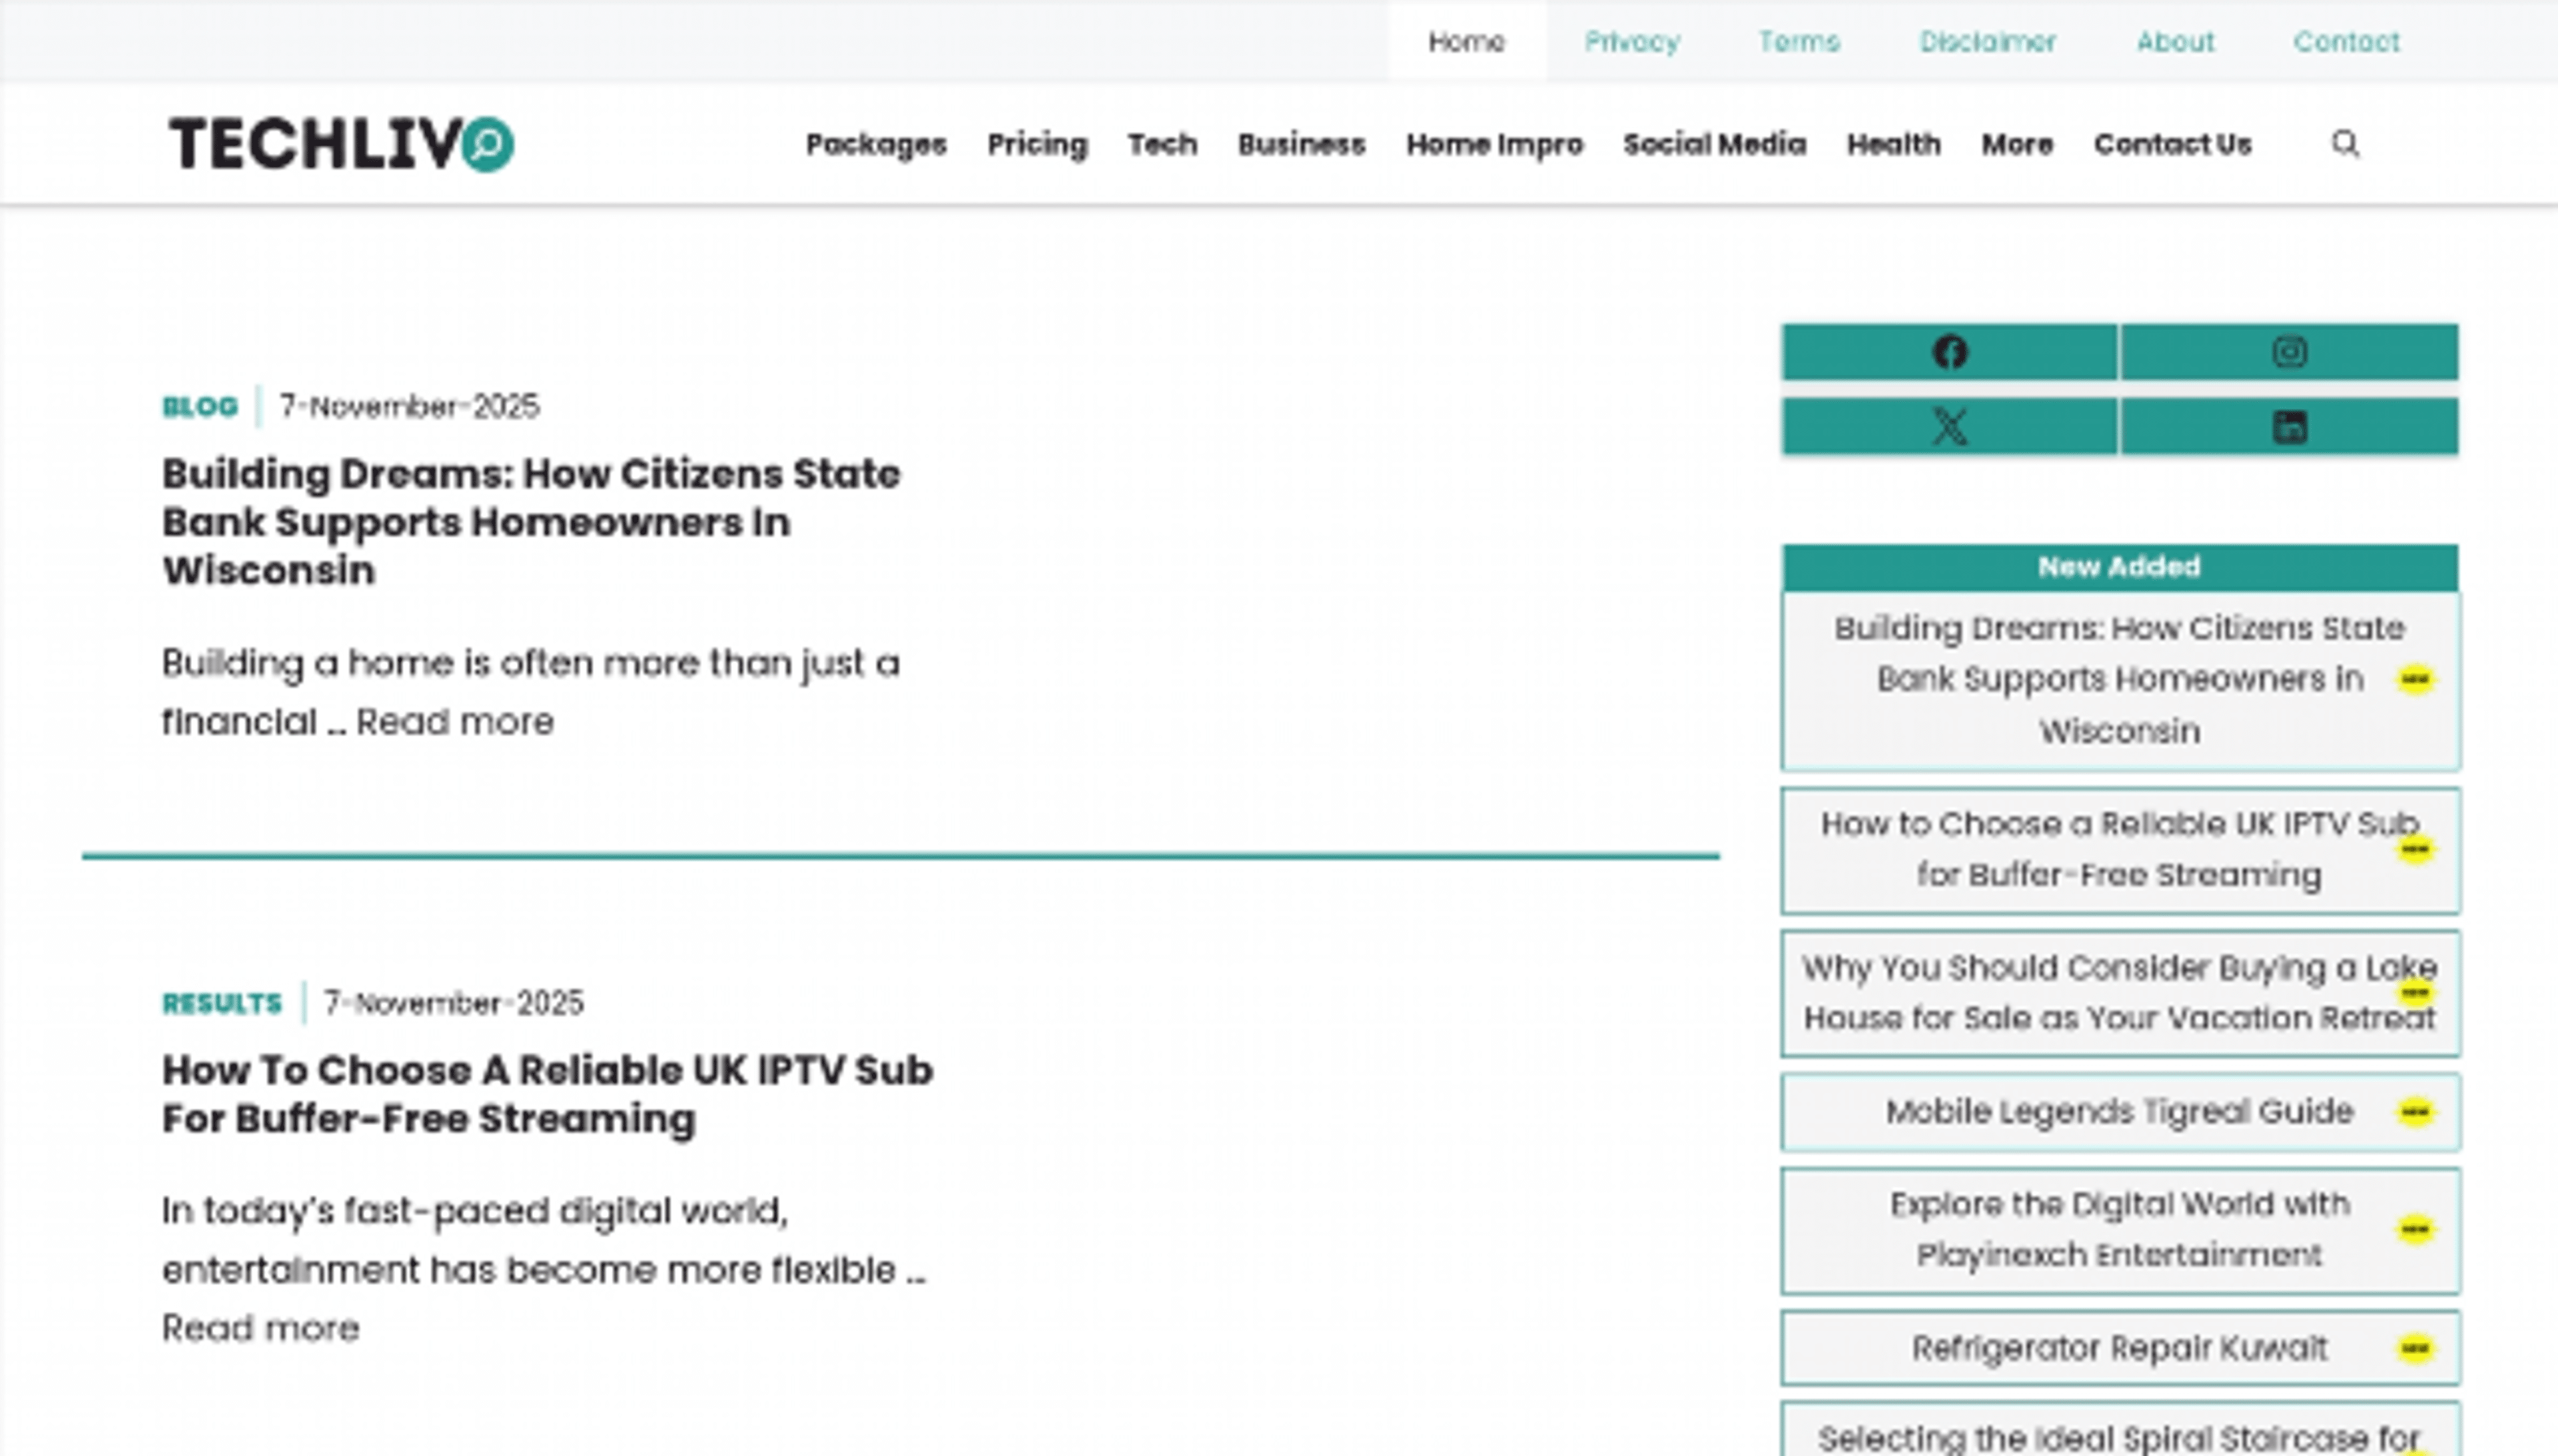
Task: Open the Social Media navigation item
Action: [1714, 145]
